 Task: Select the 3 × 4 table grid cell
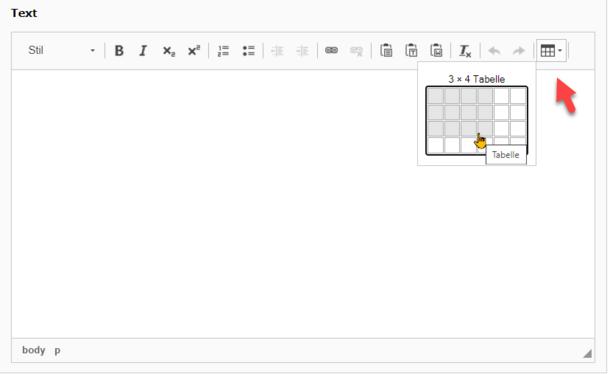coord(485,129)
